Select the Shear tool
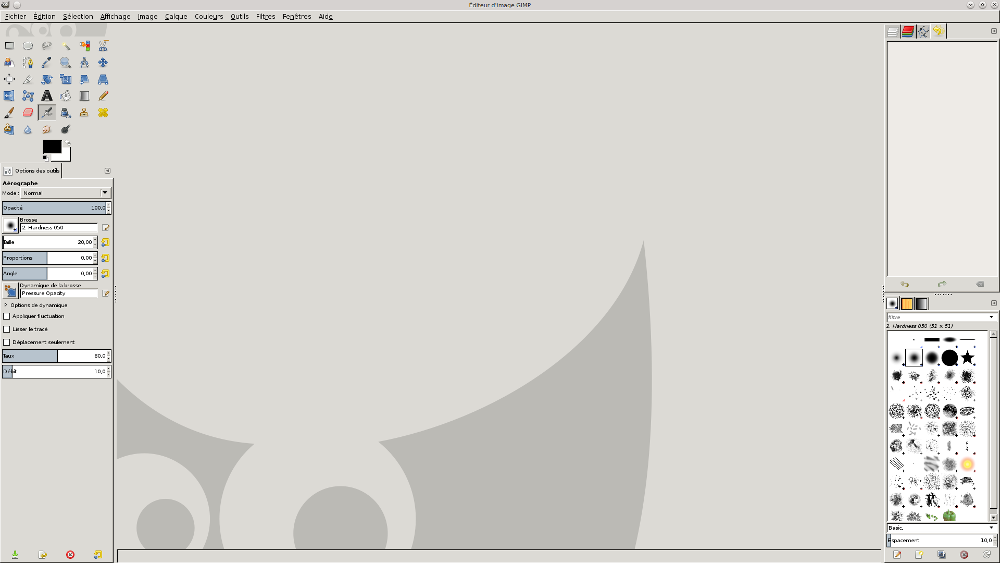The height and width of the screenshot is (563, 1000). 84,79
